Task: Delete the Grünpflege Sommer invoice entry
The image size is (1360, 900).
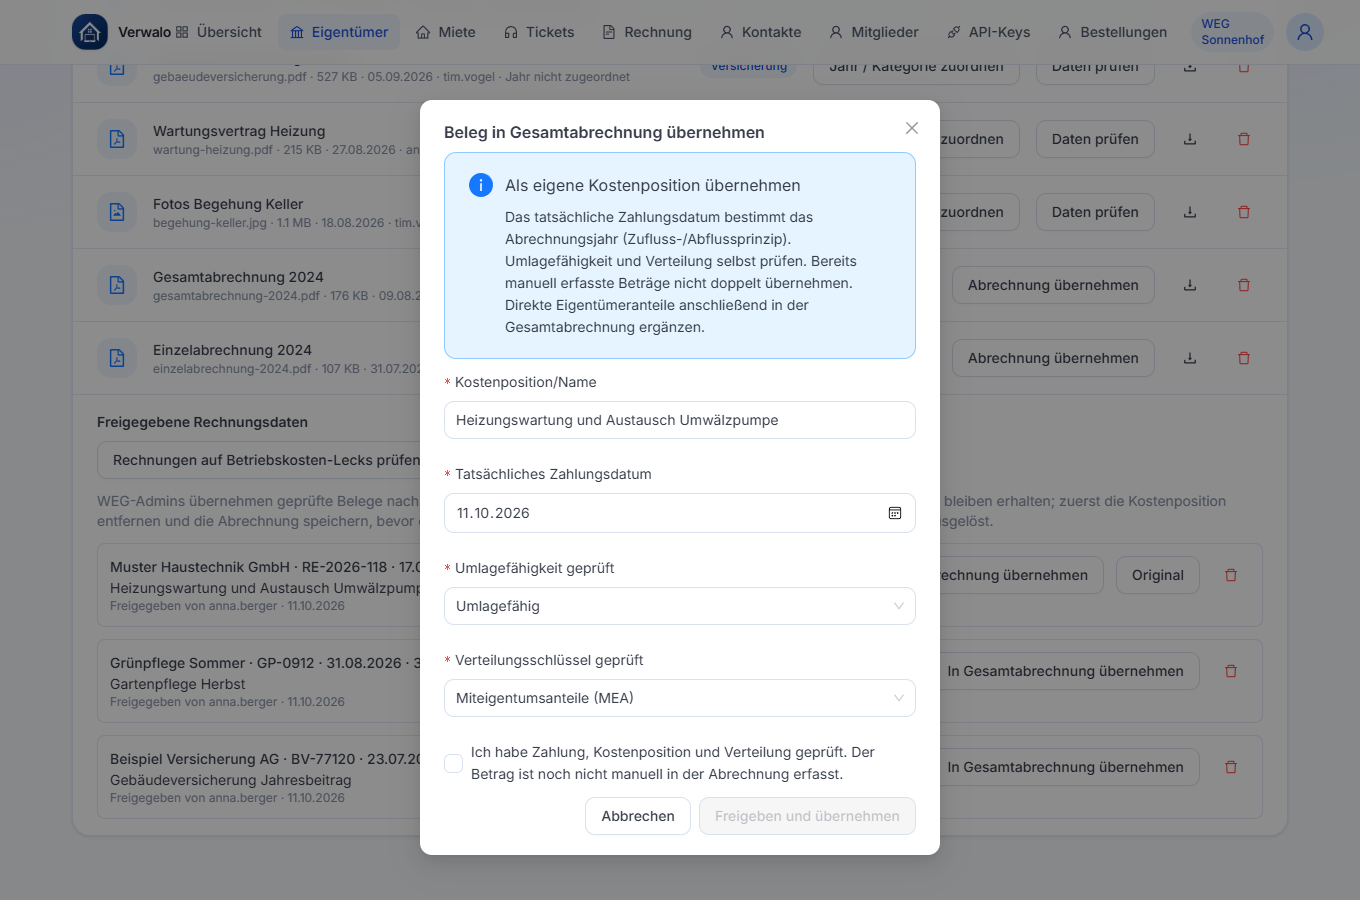Action: click(x=1231, y=671)
